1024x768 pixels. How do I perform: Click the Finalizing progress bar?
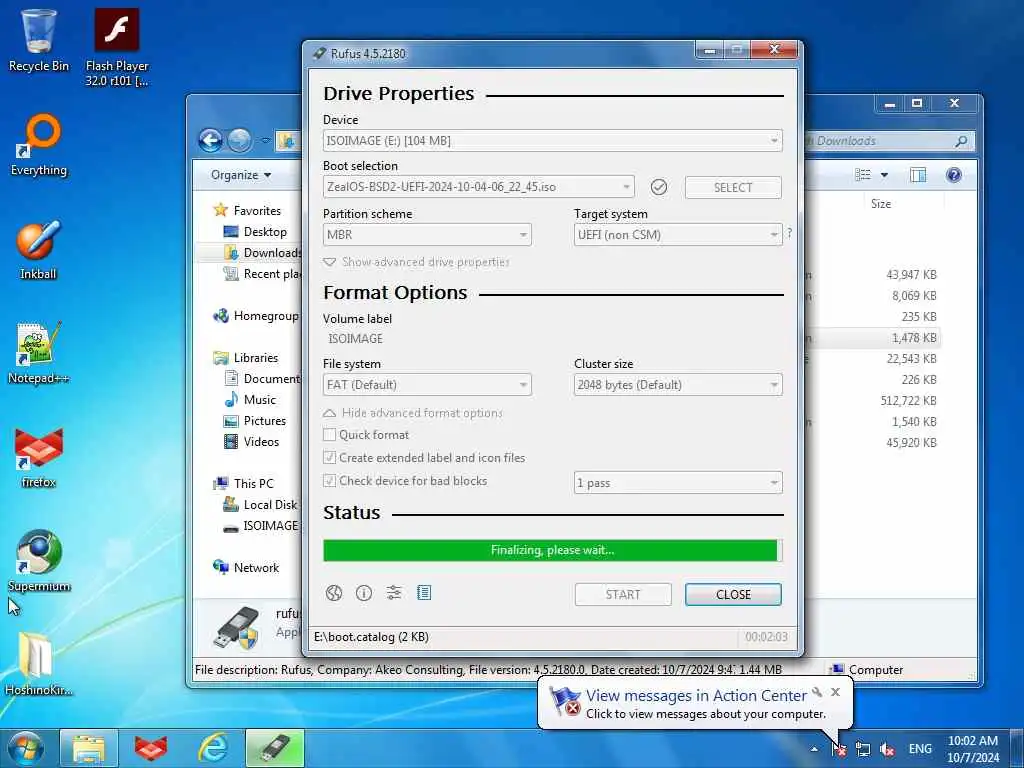[x=552, y=551]
